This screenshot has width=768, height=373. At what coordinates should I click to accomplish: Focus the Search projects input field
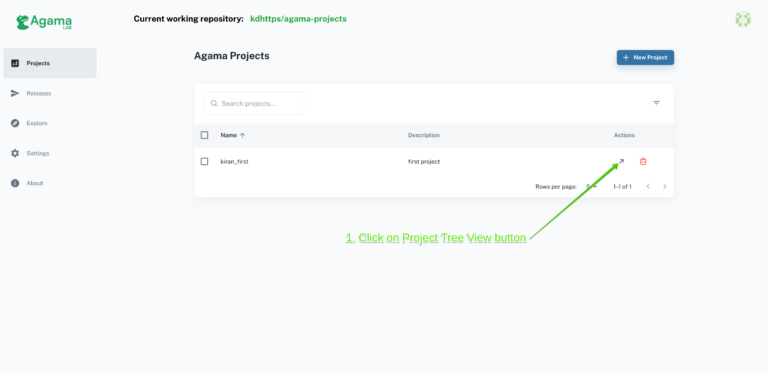[x=254, y=103]
